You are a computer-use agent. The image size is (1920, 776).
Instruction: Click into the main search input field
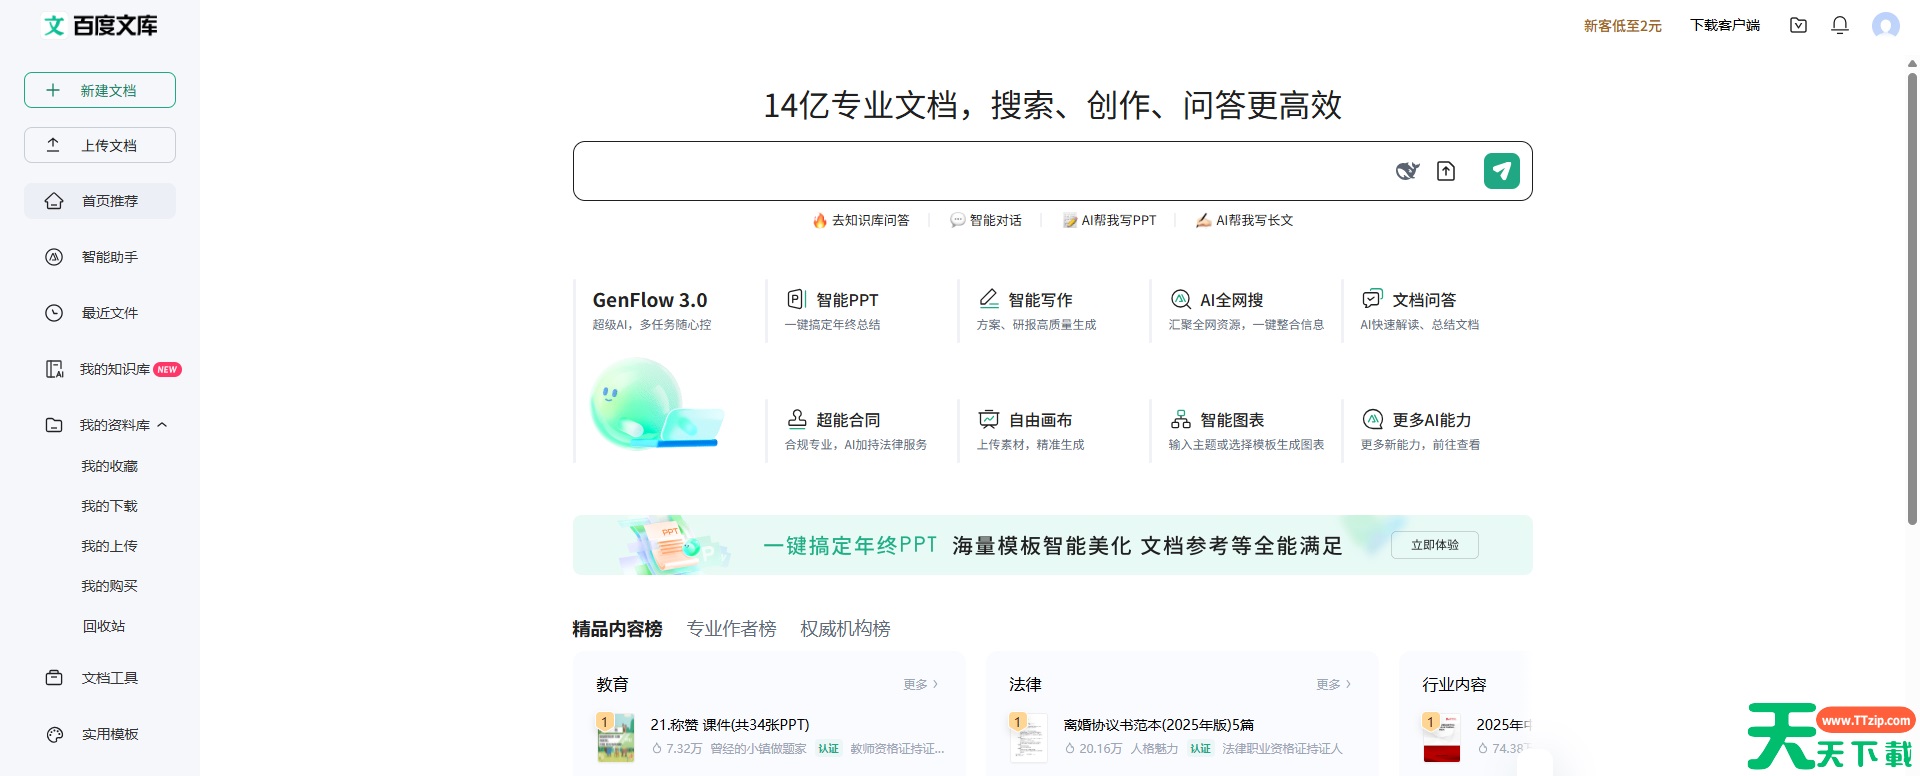click(980, 171)
